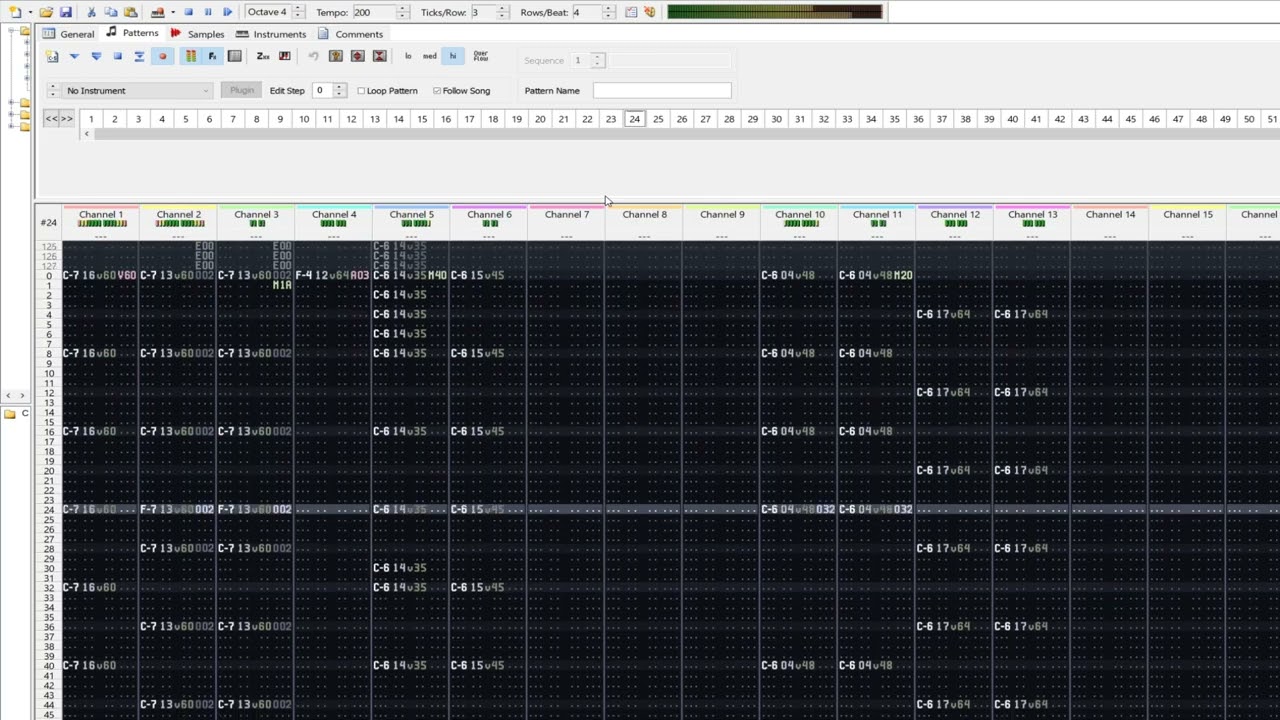Image resolution: width=1280 pixels, height=720 pixels.
Task: Open pattern properties
Action: click(335, 56)
